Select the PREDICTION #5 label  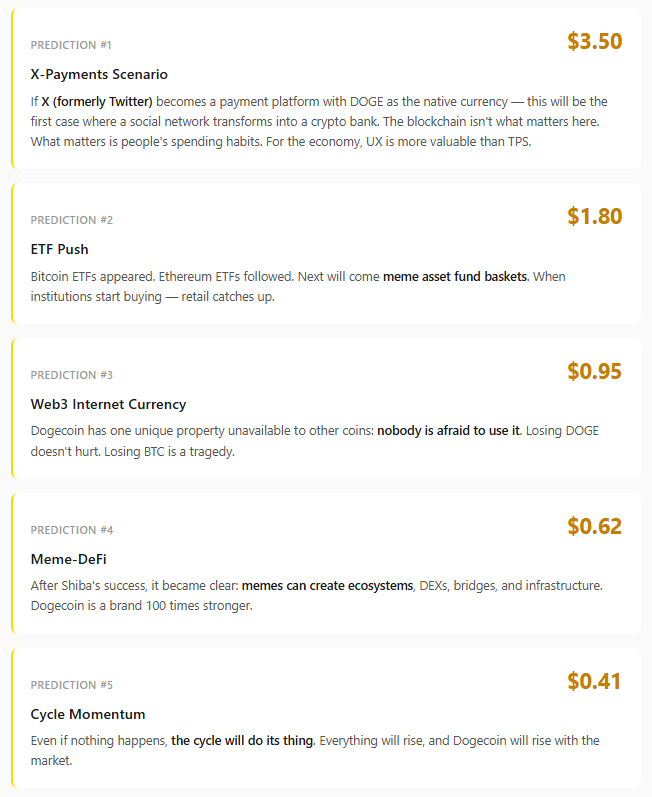click(x=71, y=685)
